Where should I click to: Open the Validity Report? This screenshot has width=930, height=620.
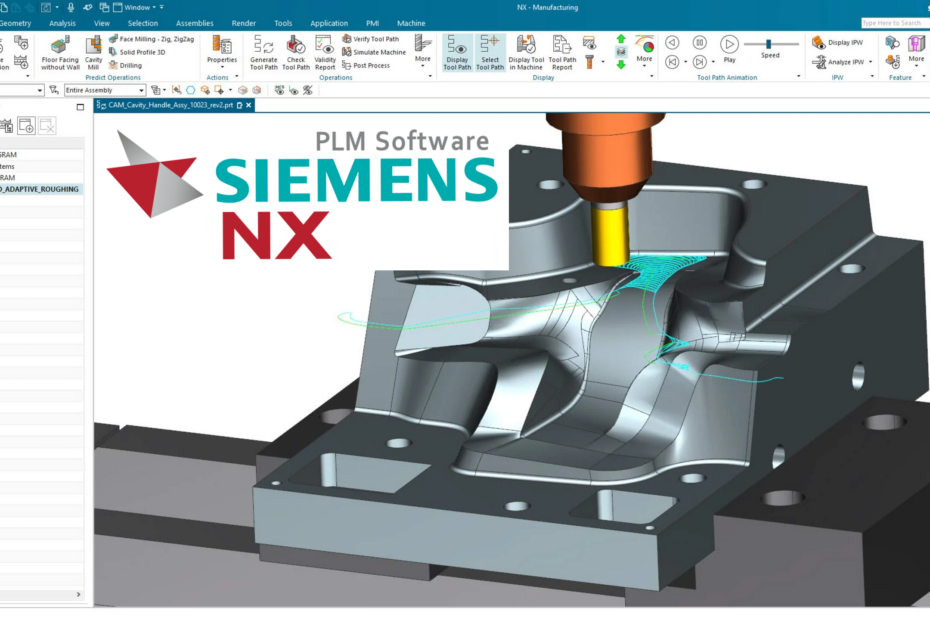click(325, 53)
